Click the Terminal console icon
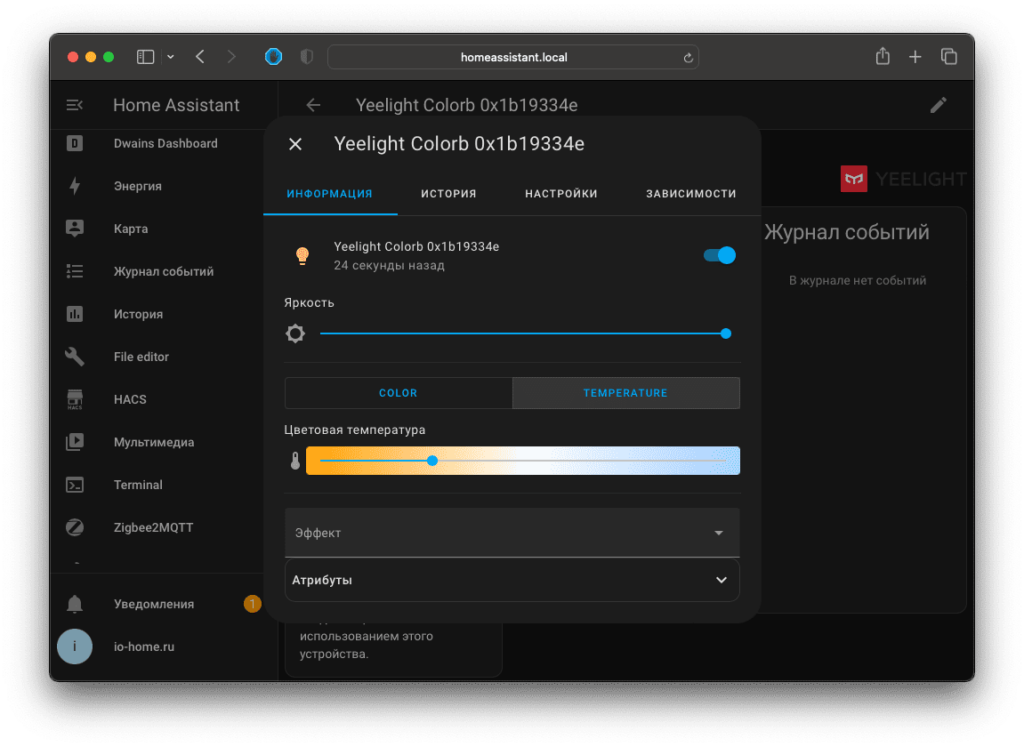The width and height of the screenshot is (1024, 747). 74,485
